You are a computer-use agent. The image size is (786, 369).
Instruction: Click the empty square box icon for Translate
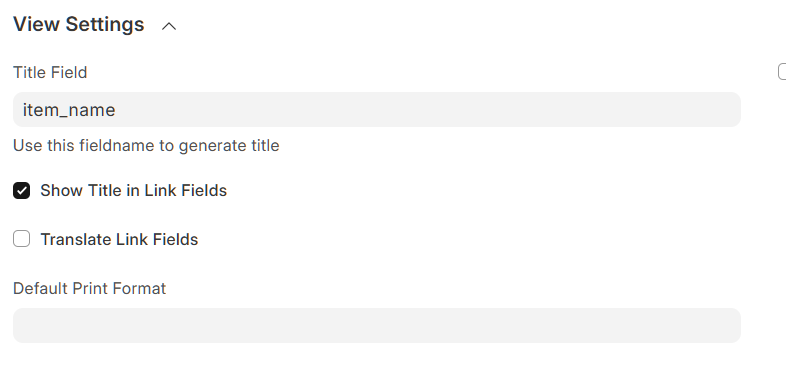[22, 239]
